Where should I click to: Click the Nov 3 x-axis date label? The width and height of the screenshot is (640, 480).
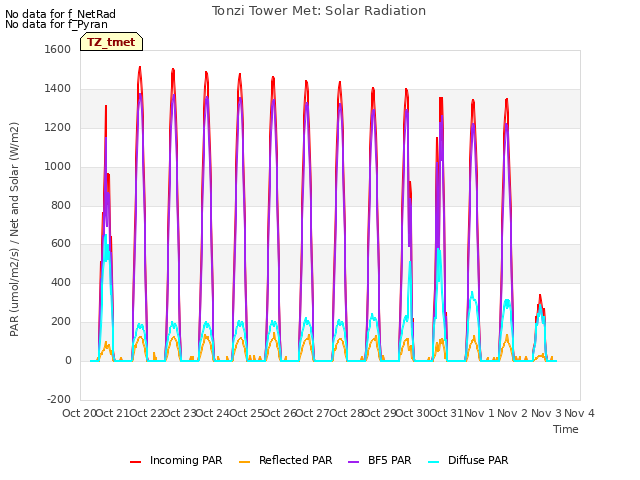tap(546, 413)
